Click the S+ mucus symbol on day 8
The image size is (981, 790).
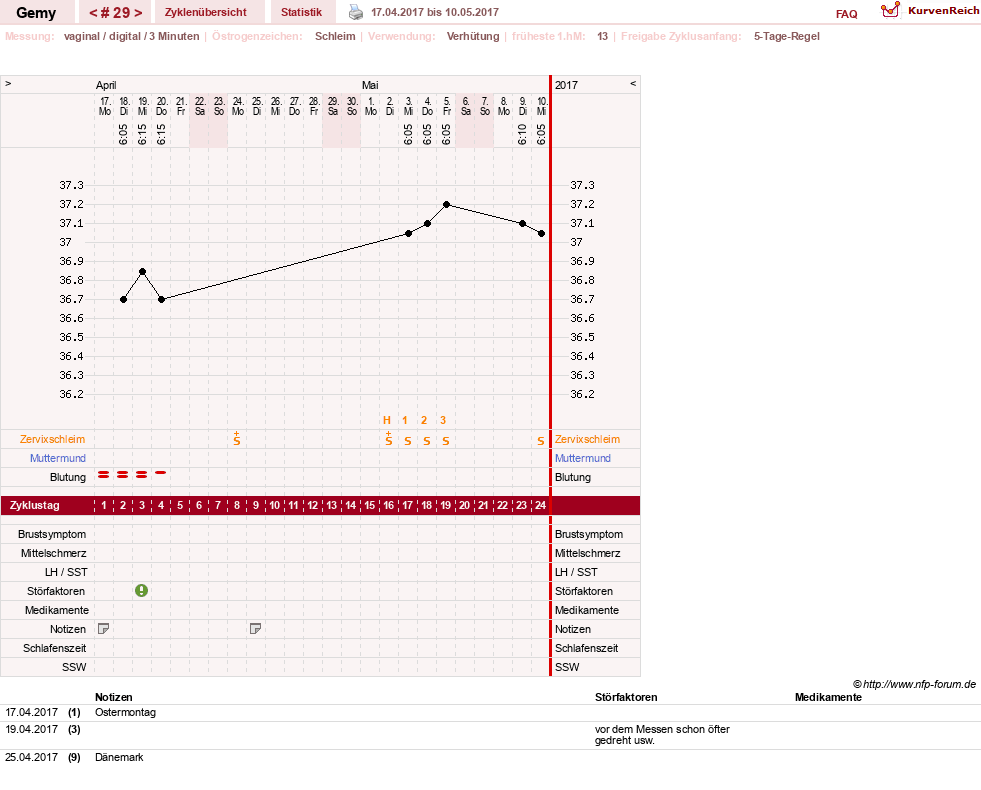click(236, 438)
